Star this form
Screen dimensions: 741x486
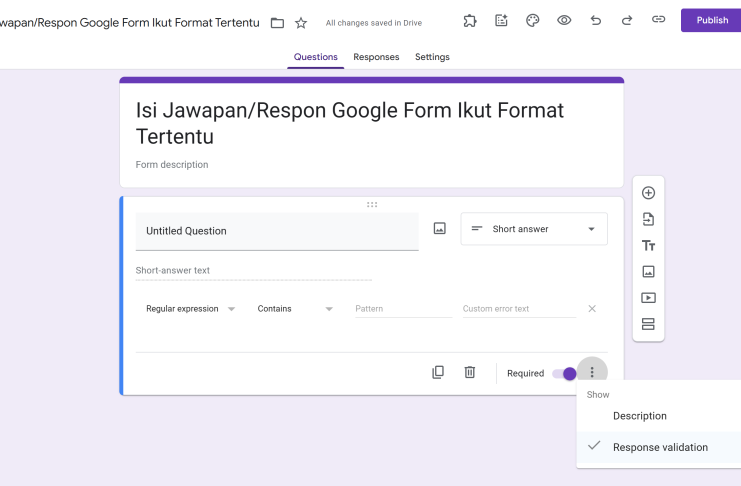point(301,23)
